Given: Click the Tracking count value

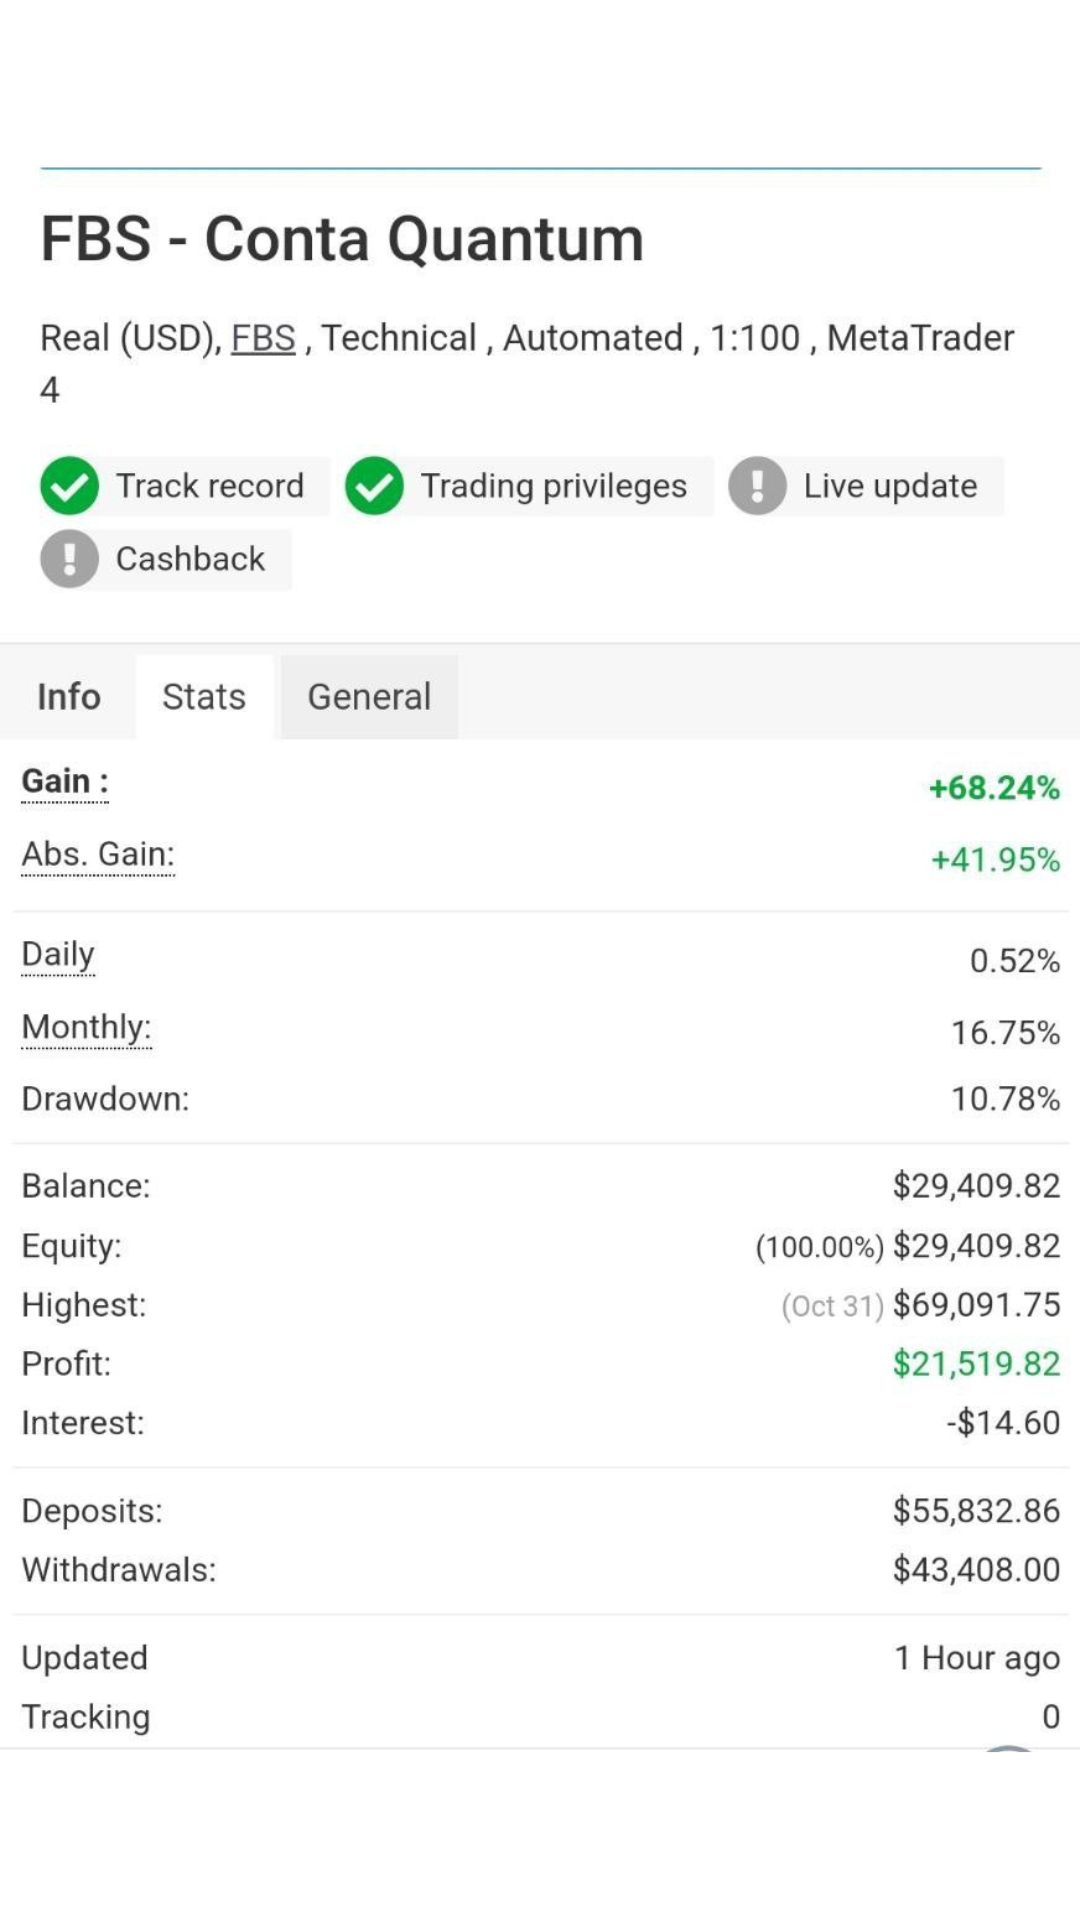Looking at the screenshot, I should click(x=1051, y=1717).
